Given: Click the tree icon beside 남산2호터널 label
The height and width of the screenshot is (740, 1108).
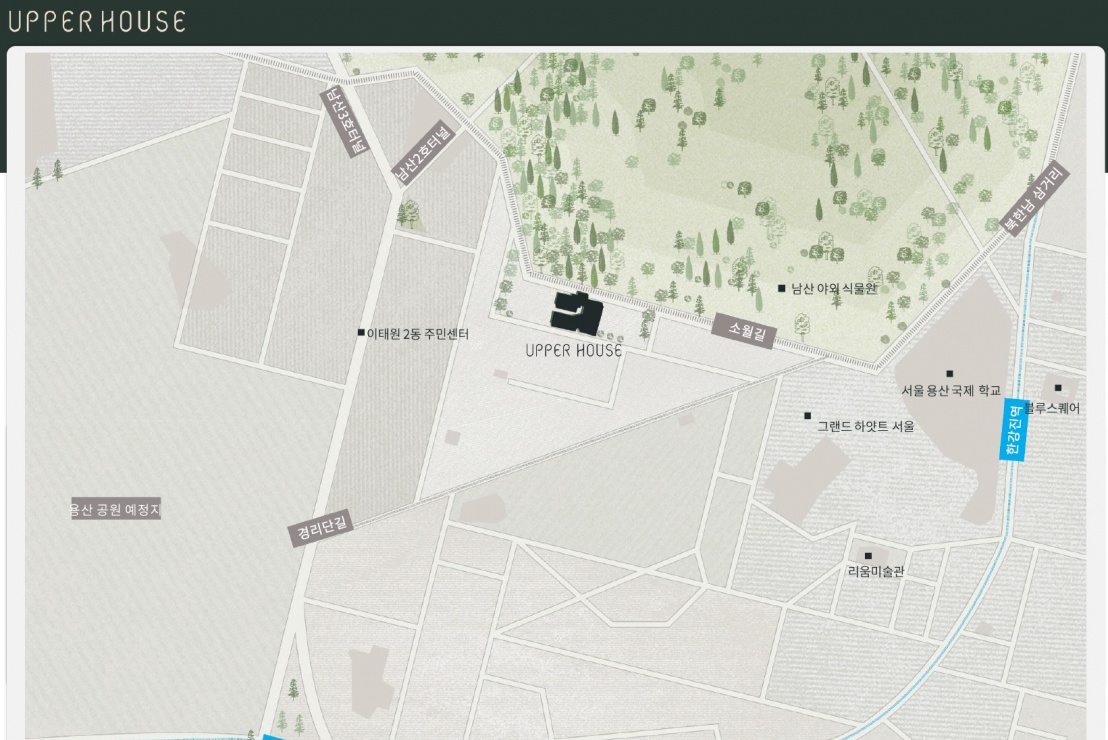Looking at the screenshot, I should click(x=409, y=213).
